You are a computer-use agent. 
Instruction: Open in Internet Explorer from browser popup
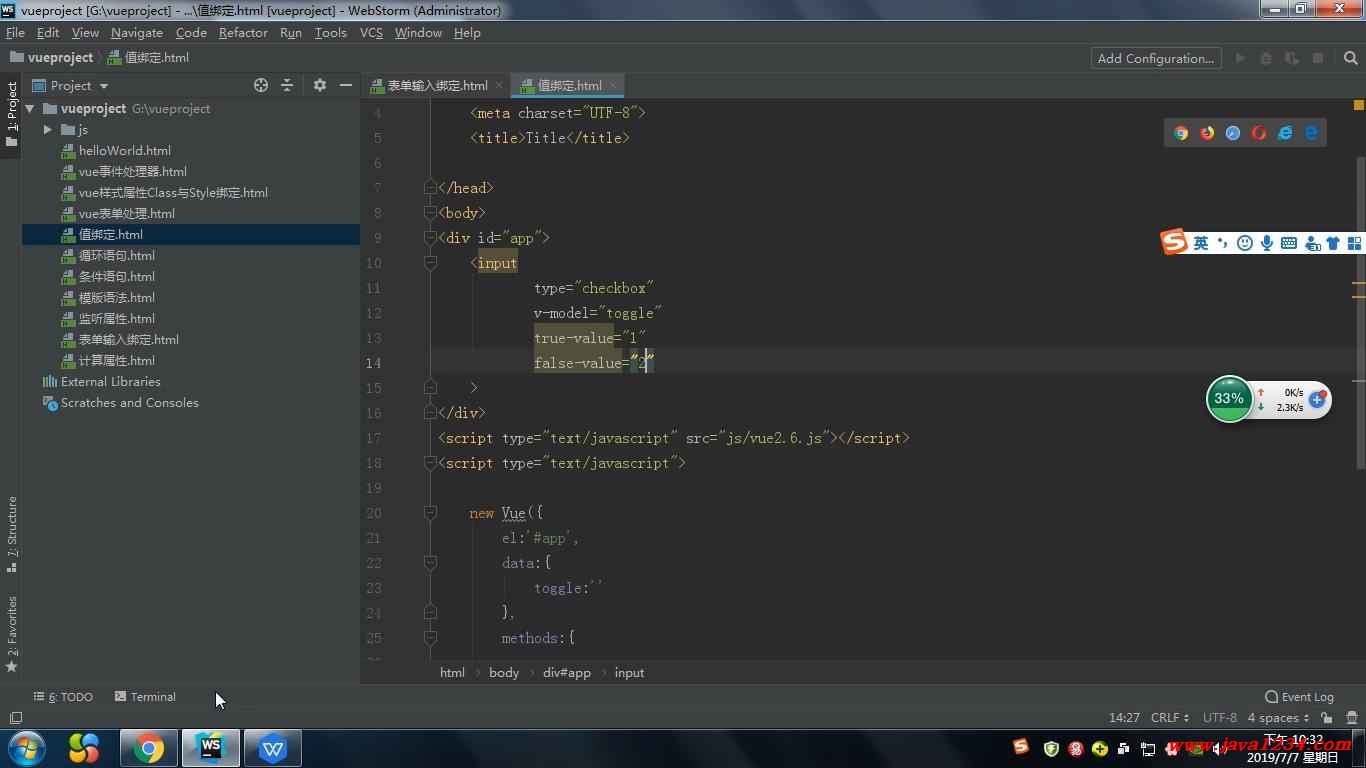click(x=1285, y=133)
